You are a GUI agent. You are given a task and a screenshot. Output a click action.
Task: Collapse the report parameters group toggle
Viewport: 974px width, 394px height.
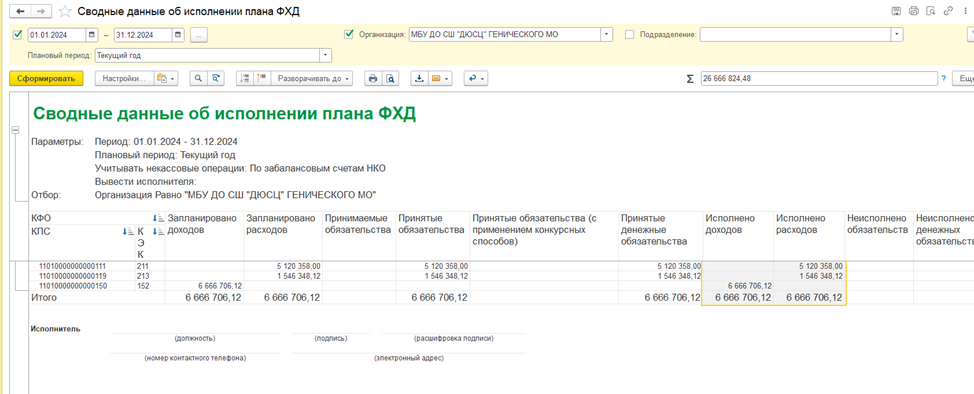click(15, 130)
